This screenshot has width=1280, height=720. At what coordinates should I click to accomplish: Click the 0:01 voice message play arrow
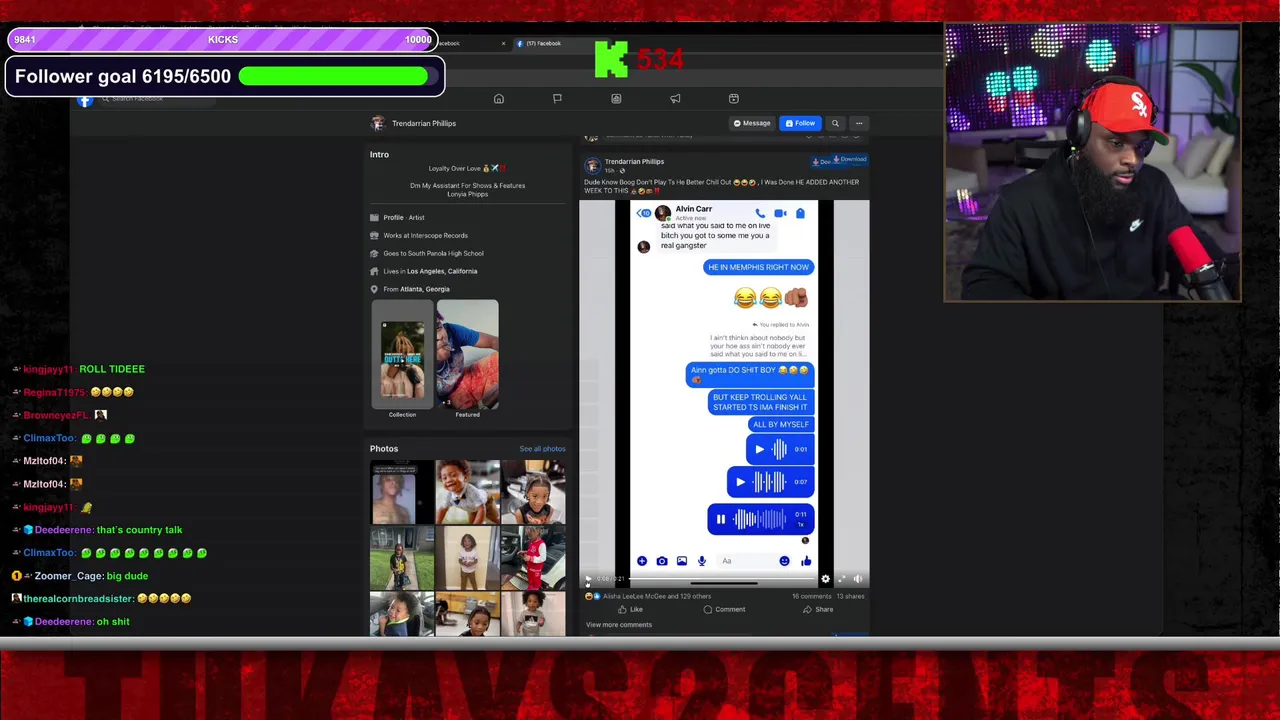tap(759, 449)
